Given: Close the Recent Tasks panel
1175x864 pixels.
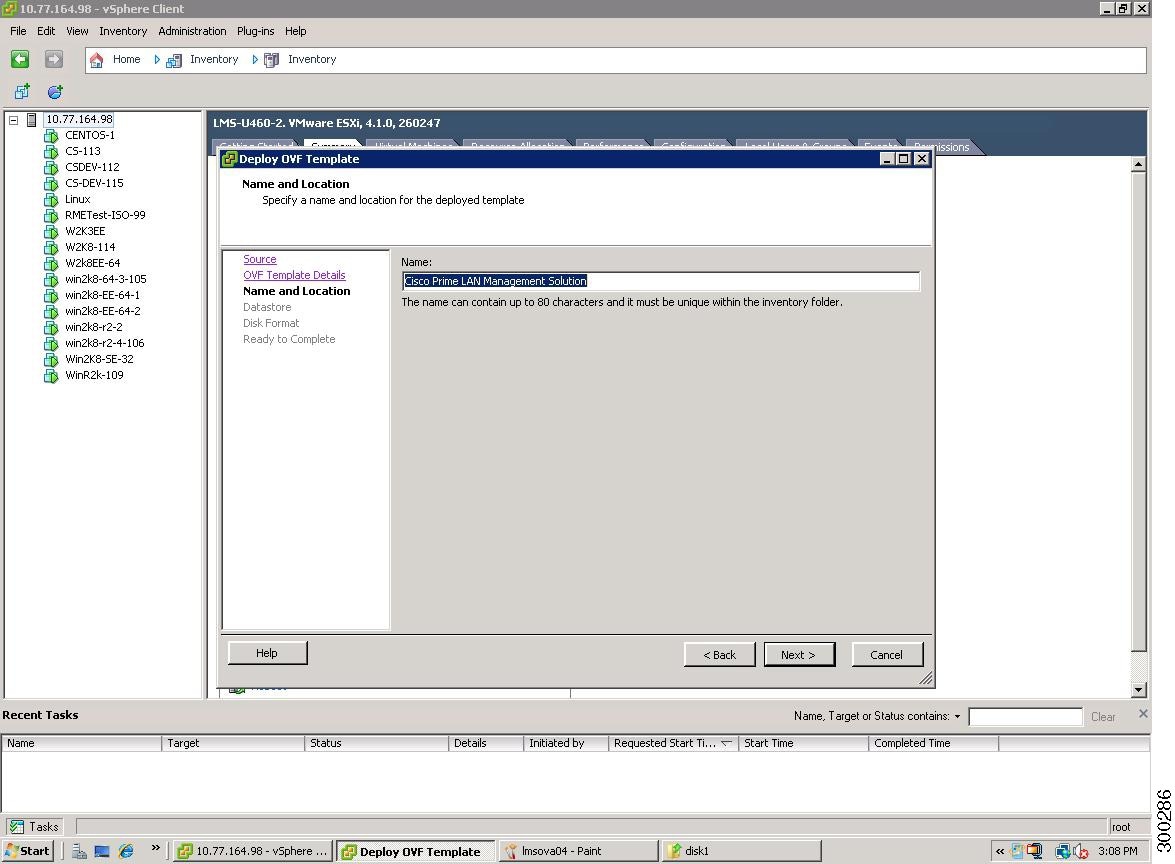Looking at the screenshot, I should pyautogui.click(x=1143, y=713).
